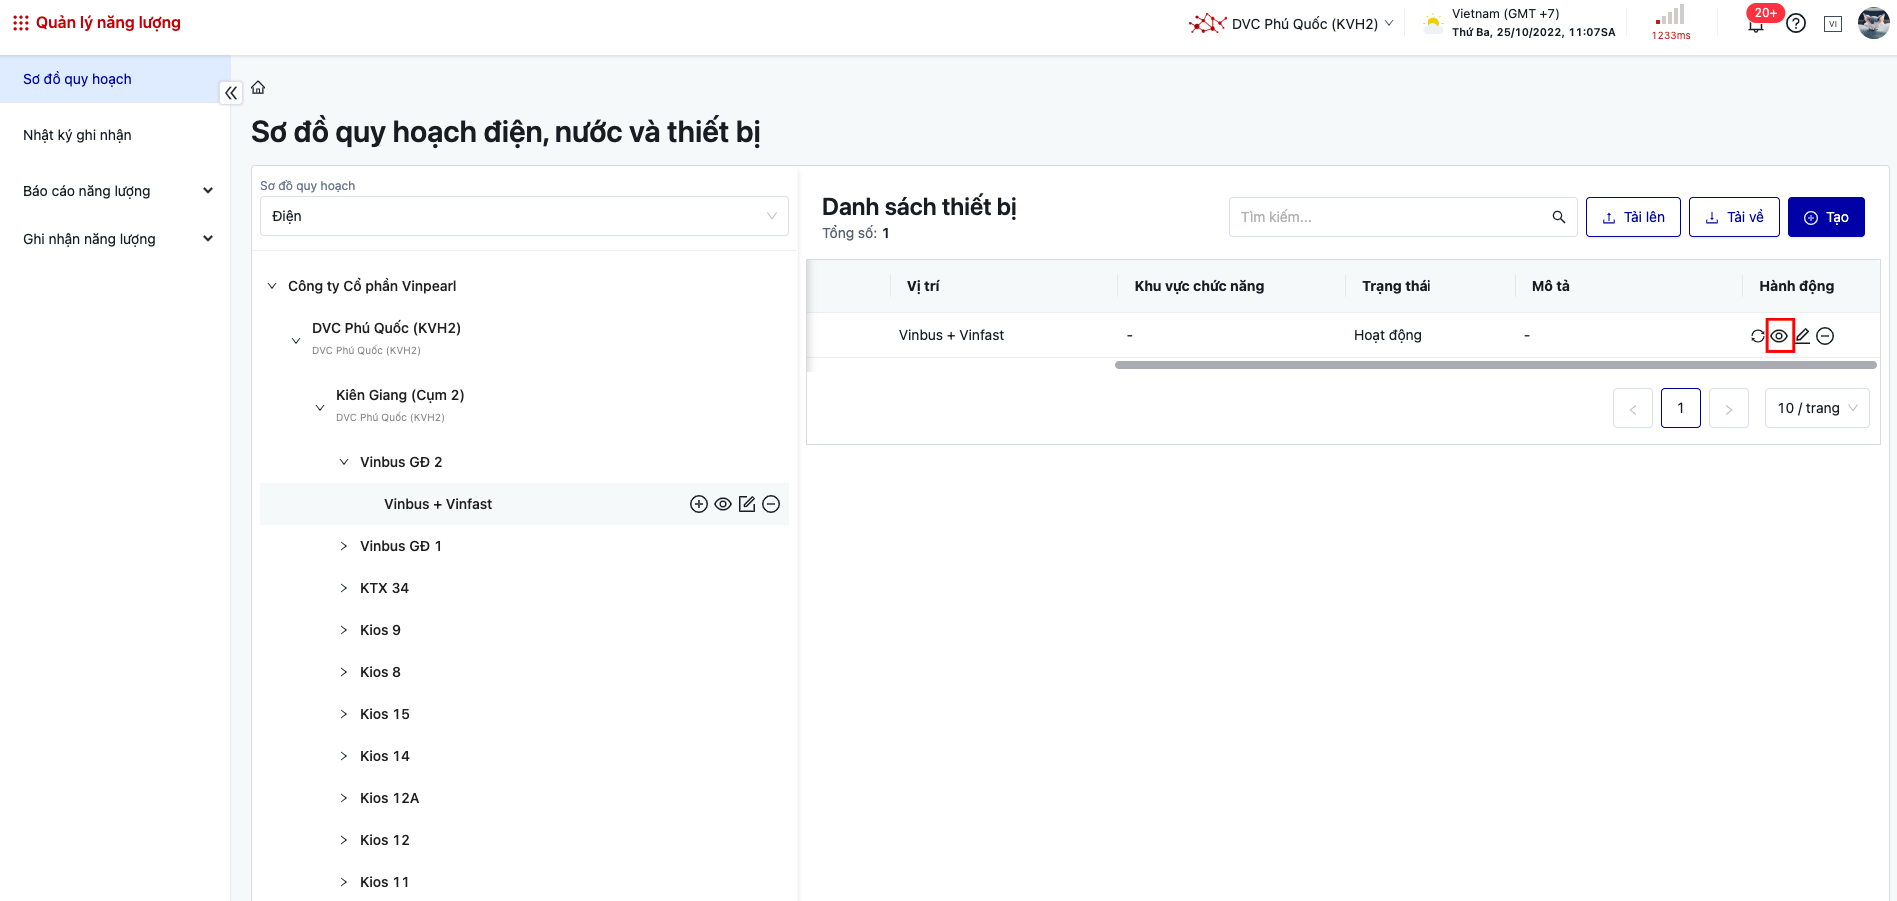Edit the Vinbus + Vinfast tree node
This screenshot has width=1897, height=901.
(747, 504)
